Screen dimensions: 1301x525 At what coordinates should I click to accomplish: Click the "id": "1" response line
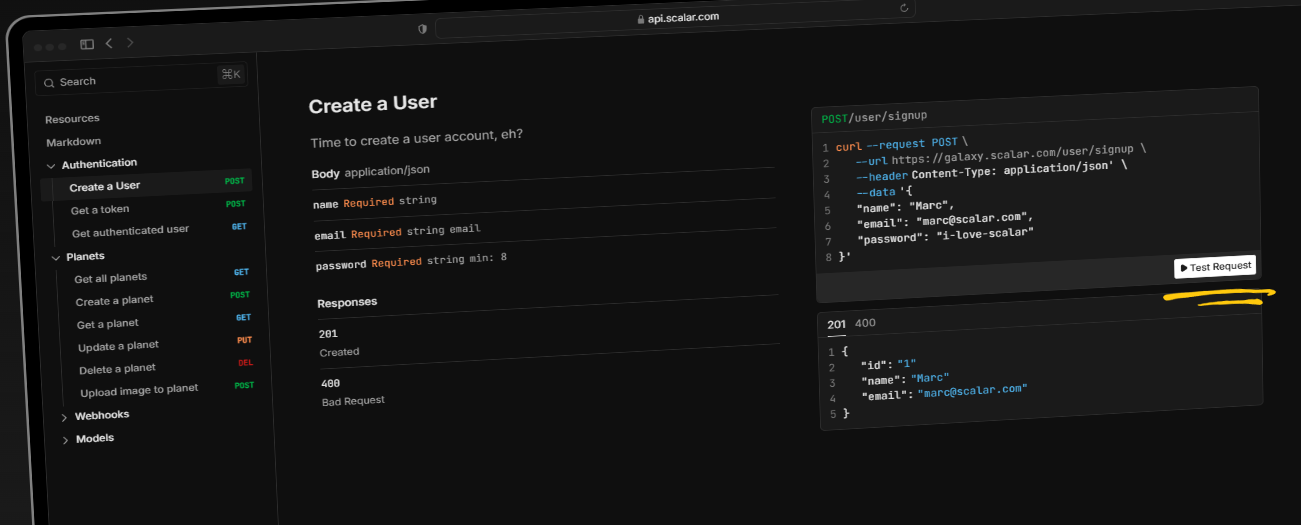tap(889, 364)
